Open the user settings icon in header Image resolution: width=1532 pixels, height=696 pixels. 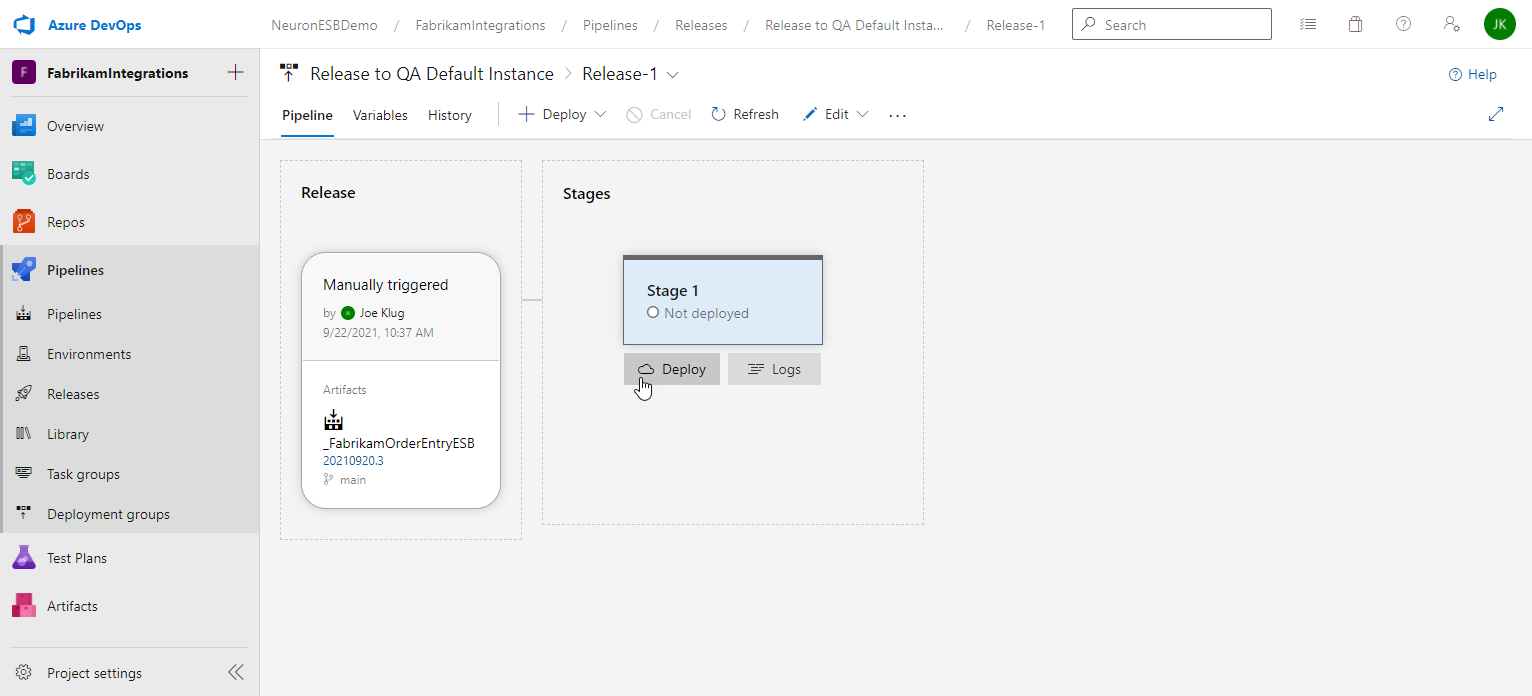[x=1452, y=24]
